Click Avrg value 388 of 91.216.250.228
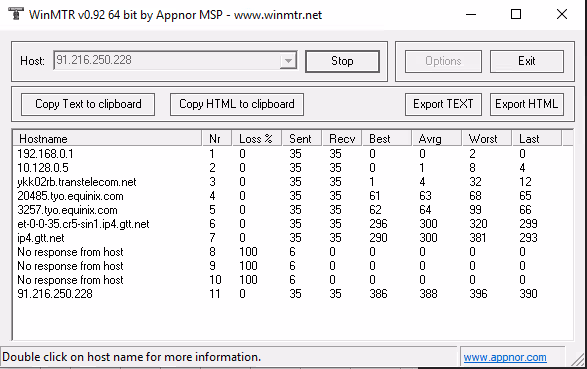The image size is (587, 369). (x=428, y=294)
